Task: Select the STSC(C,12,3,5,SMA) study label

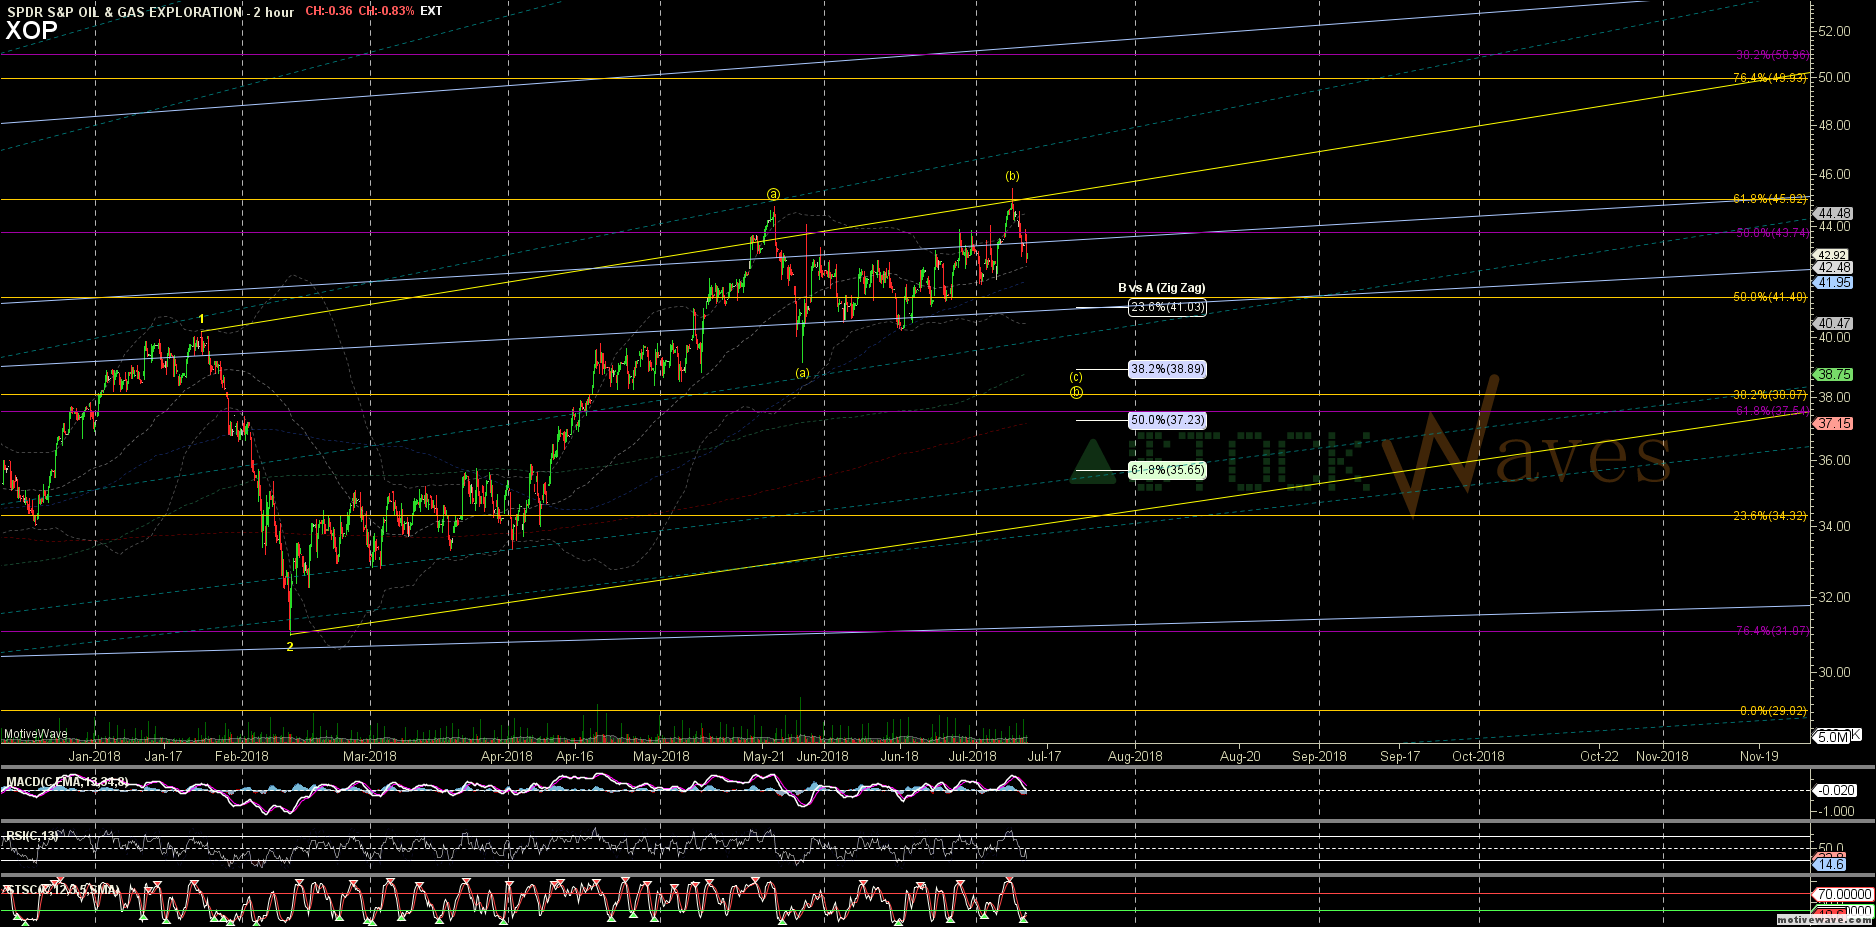Action: 62,889
